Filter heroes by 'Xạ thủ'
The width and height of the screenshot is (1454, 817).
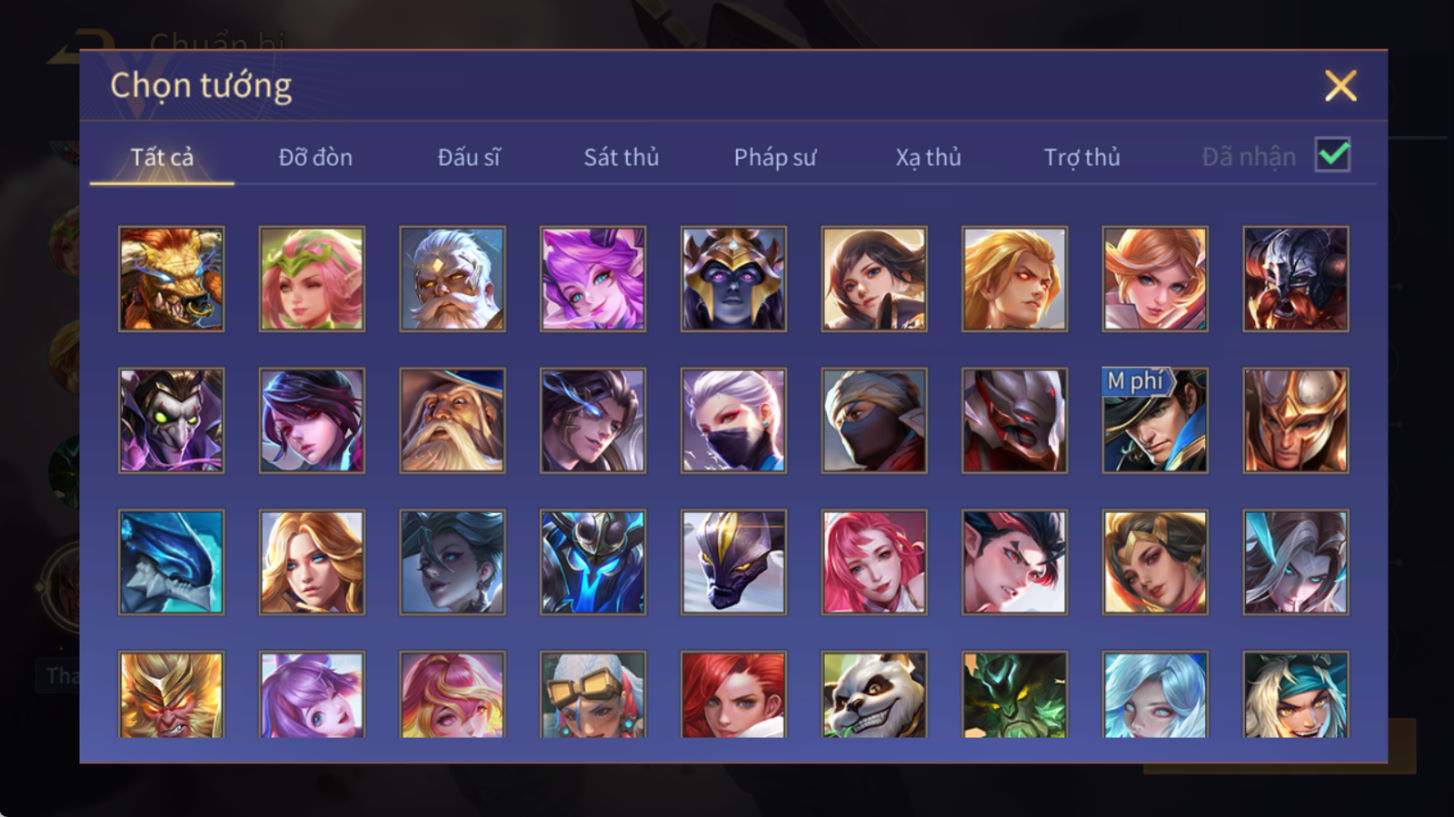[x=928, y=157]
